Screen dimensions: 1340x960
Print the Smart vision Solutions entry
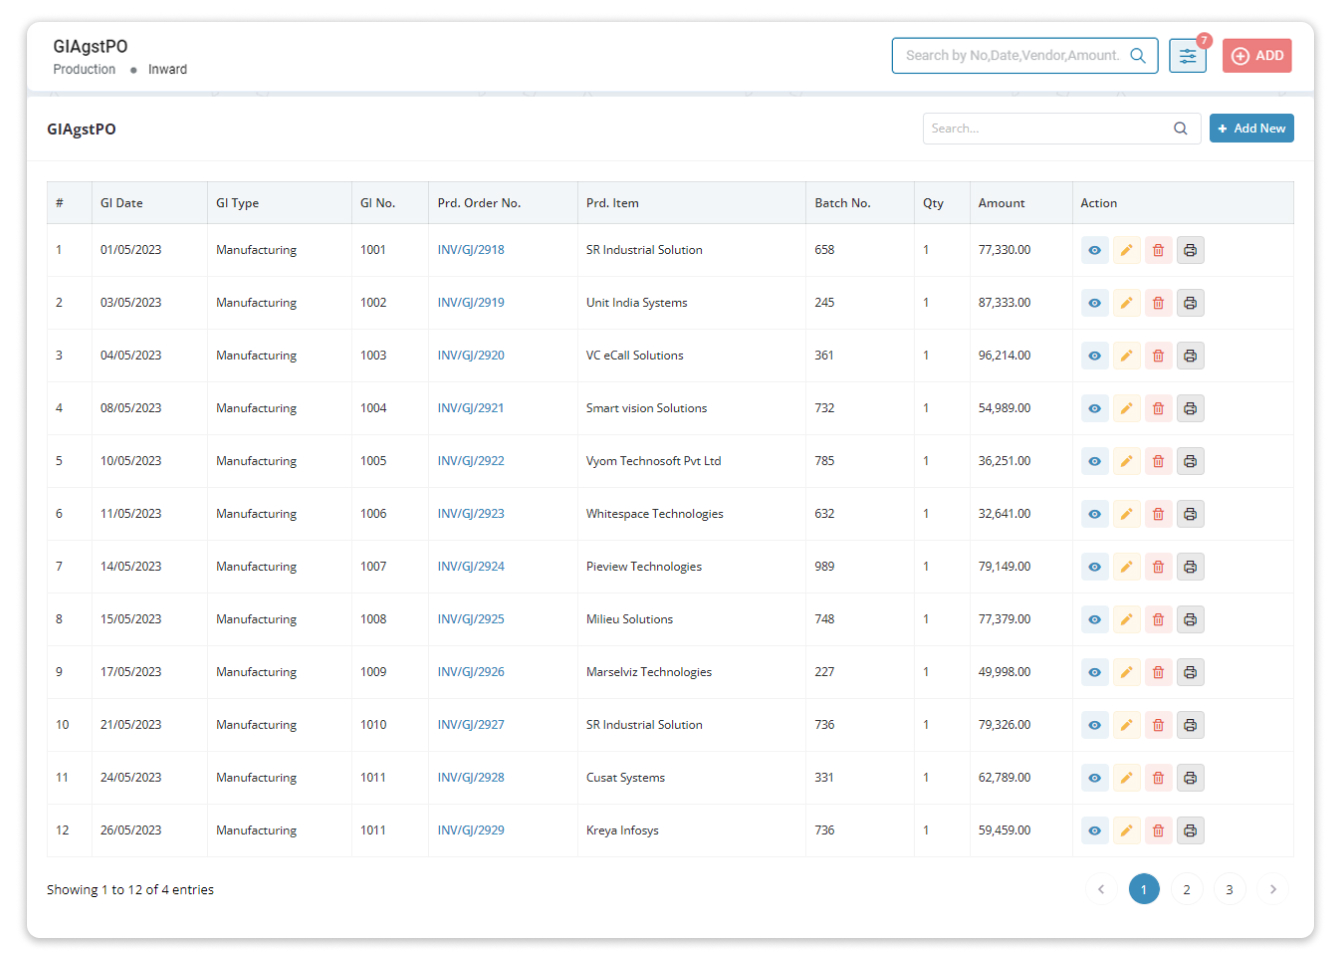[1190, 408]
